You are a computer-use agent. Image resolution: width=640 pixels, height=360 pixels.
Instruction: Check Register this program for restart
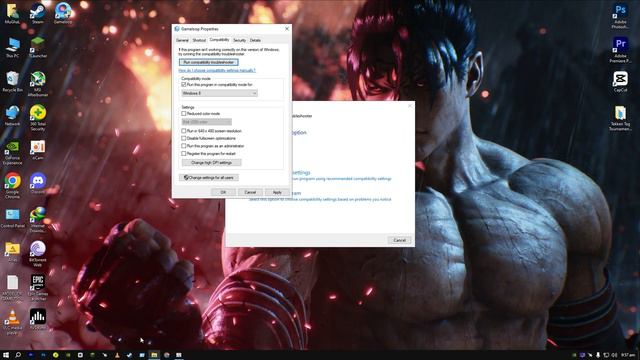[184, 153]
